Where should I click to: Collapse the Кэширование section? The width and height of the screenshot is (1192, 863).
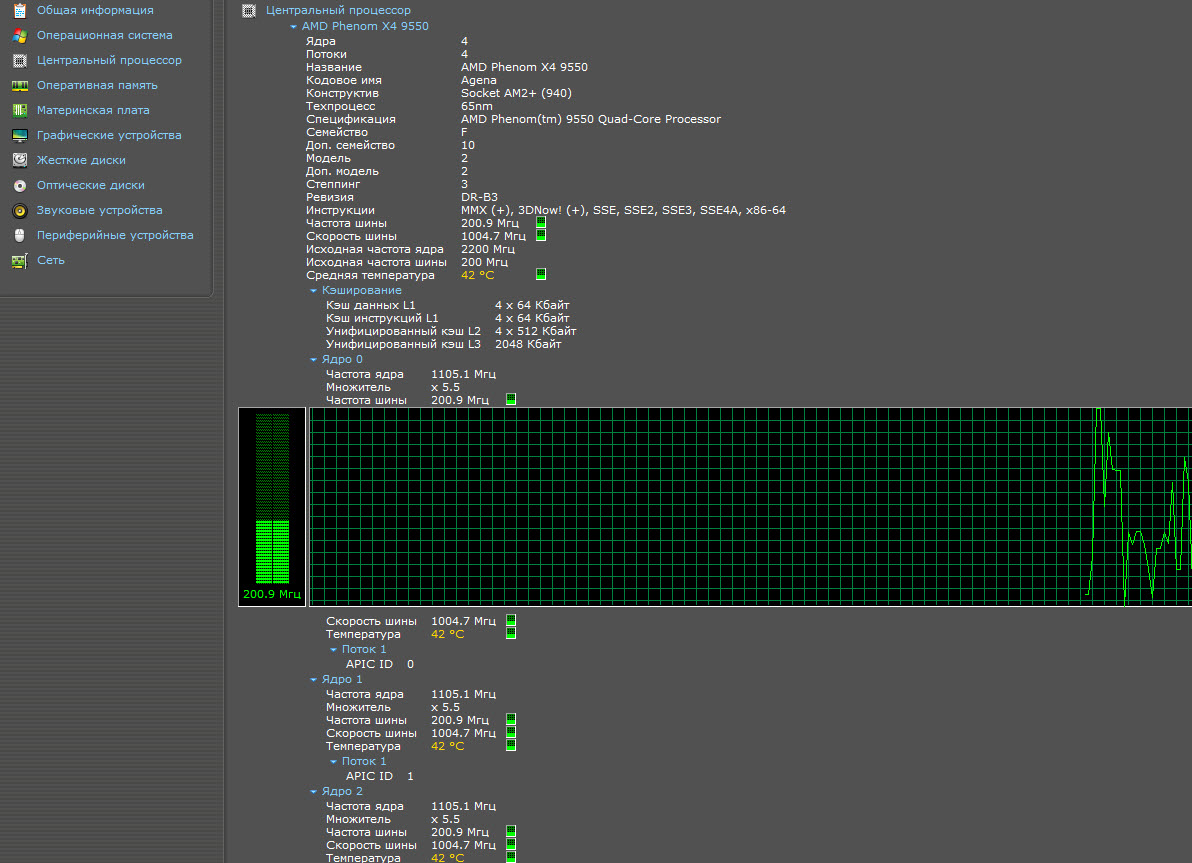313,290
